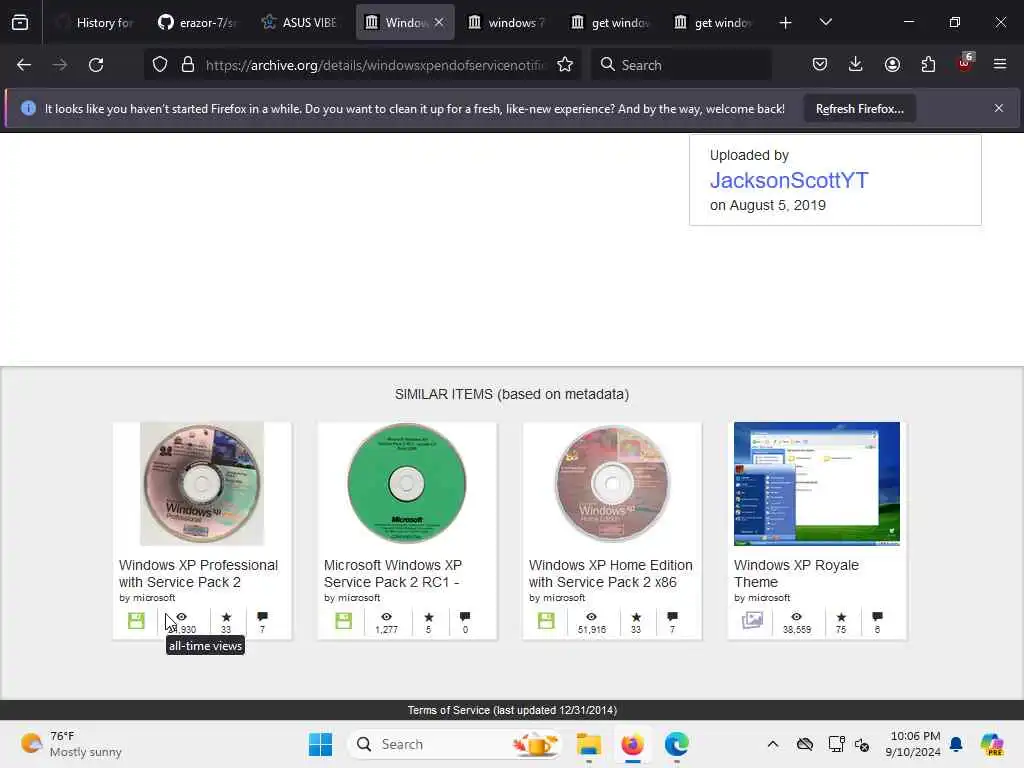Open the Windows Start menu
This screenshot has height=768, width=1024.
(320, 744)
